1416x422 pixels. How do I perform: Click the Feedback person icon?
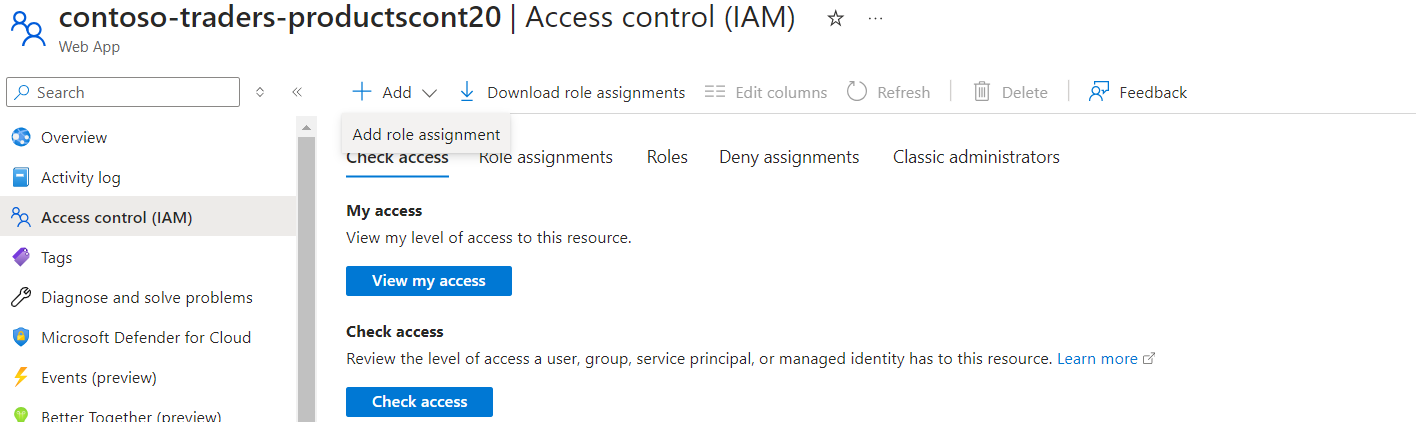[x=1099, y=92]
